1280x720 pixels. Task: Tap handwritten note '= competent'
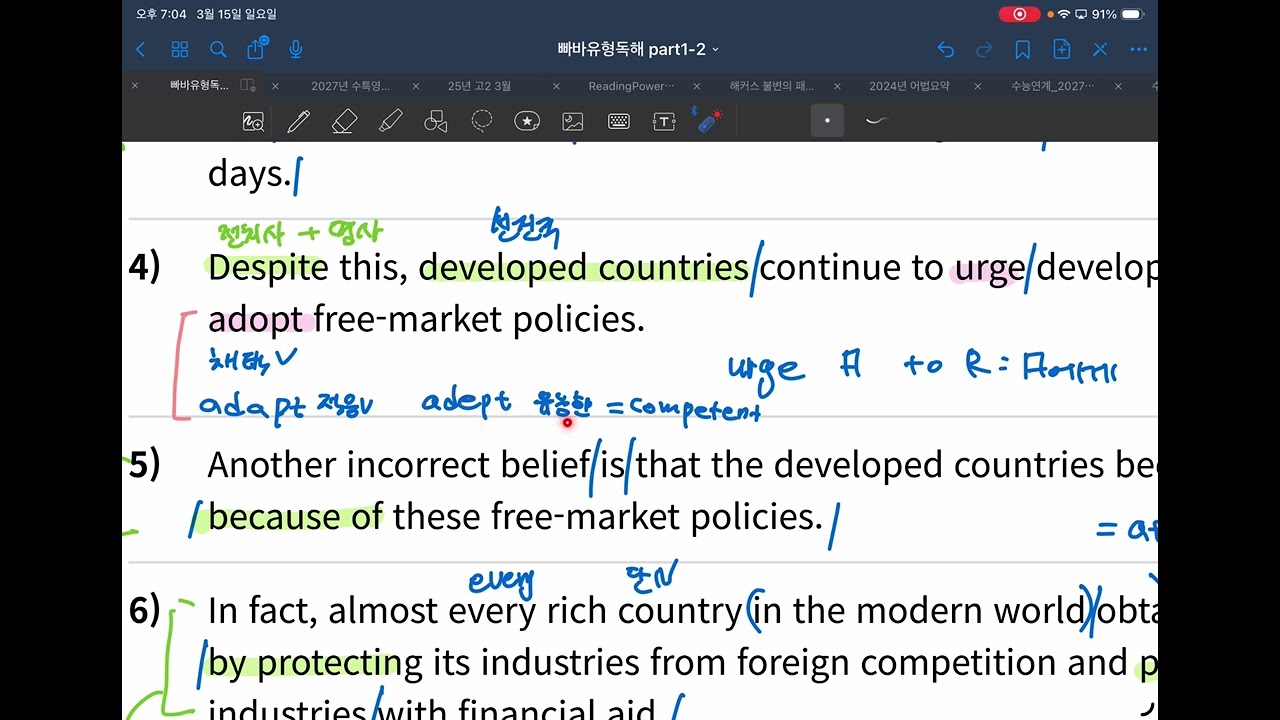[x=683, y=409]
